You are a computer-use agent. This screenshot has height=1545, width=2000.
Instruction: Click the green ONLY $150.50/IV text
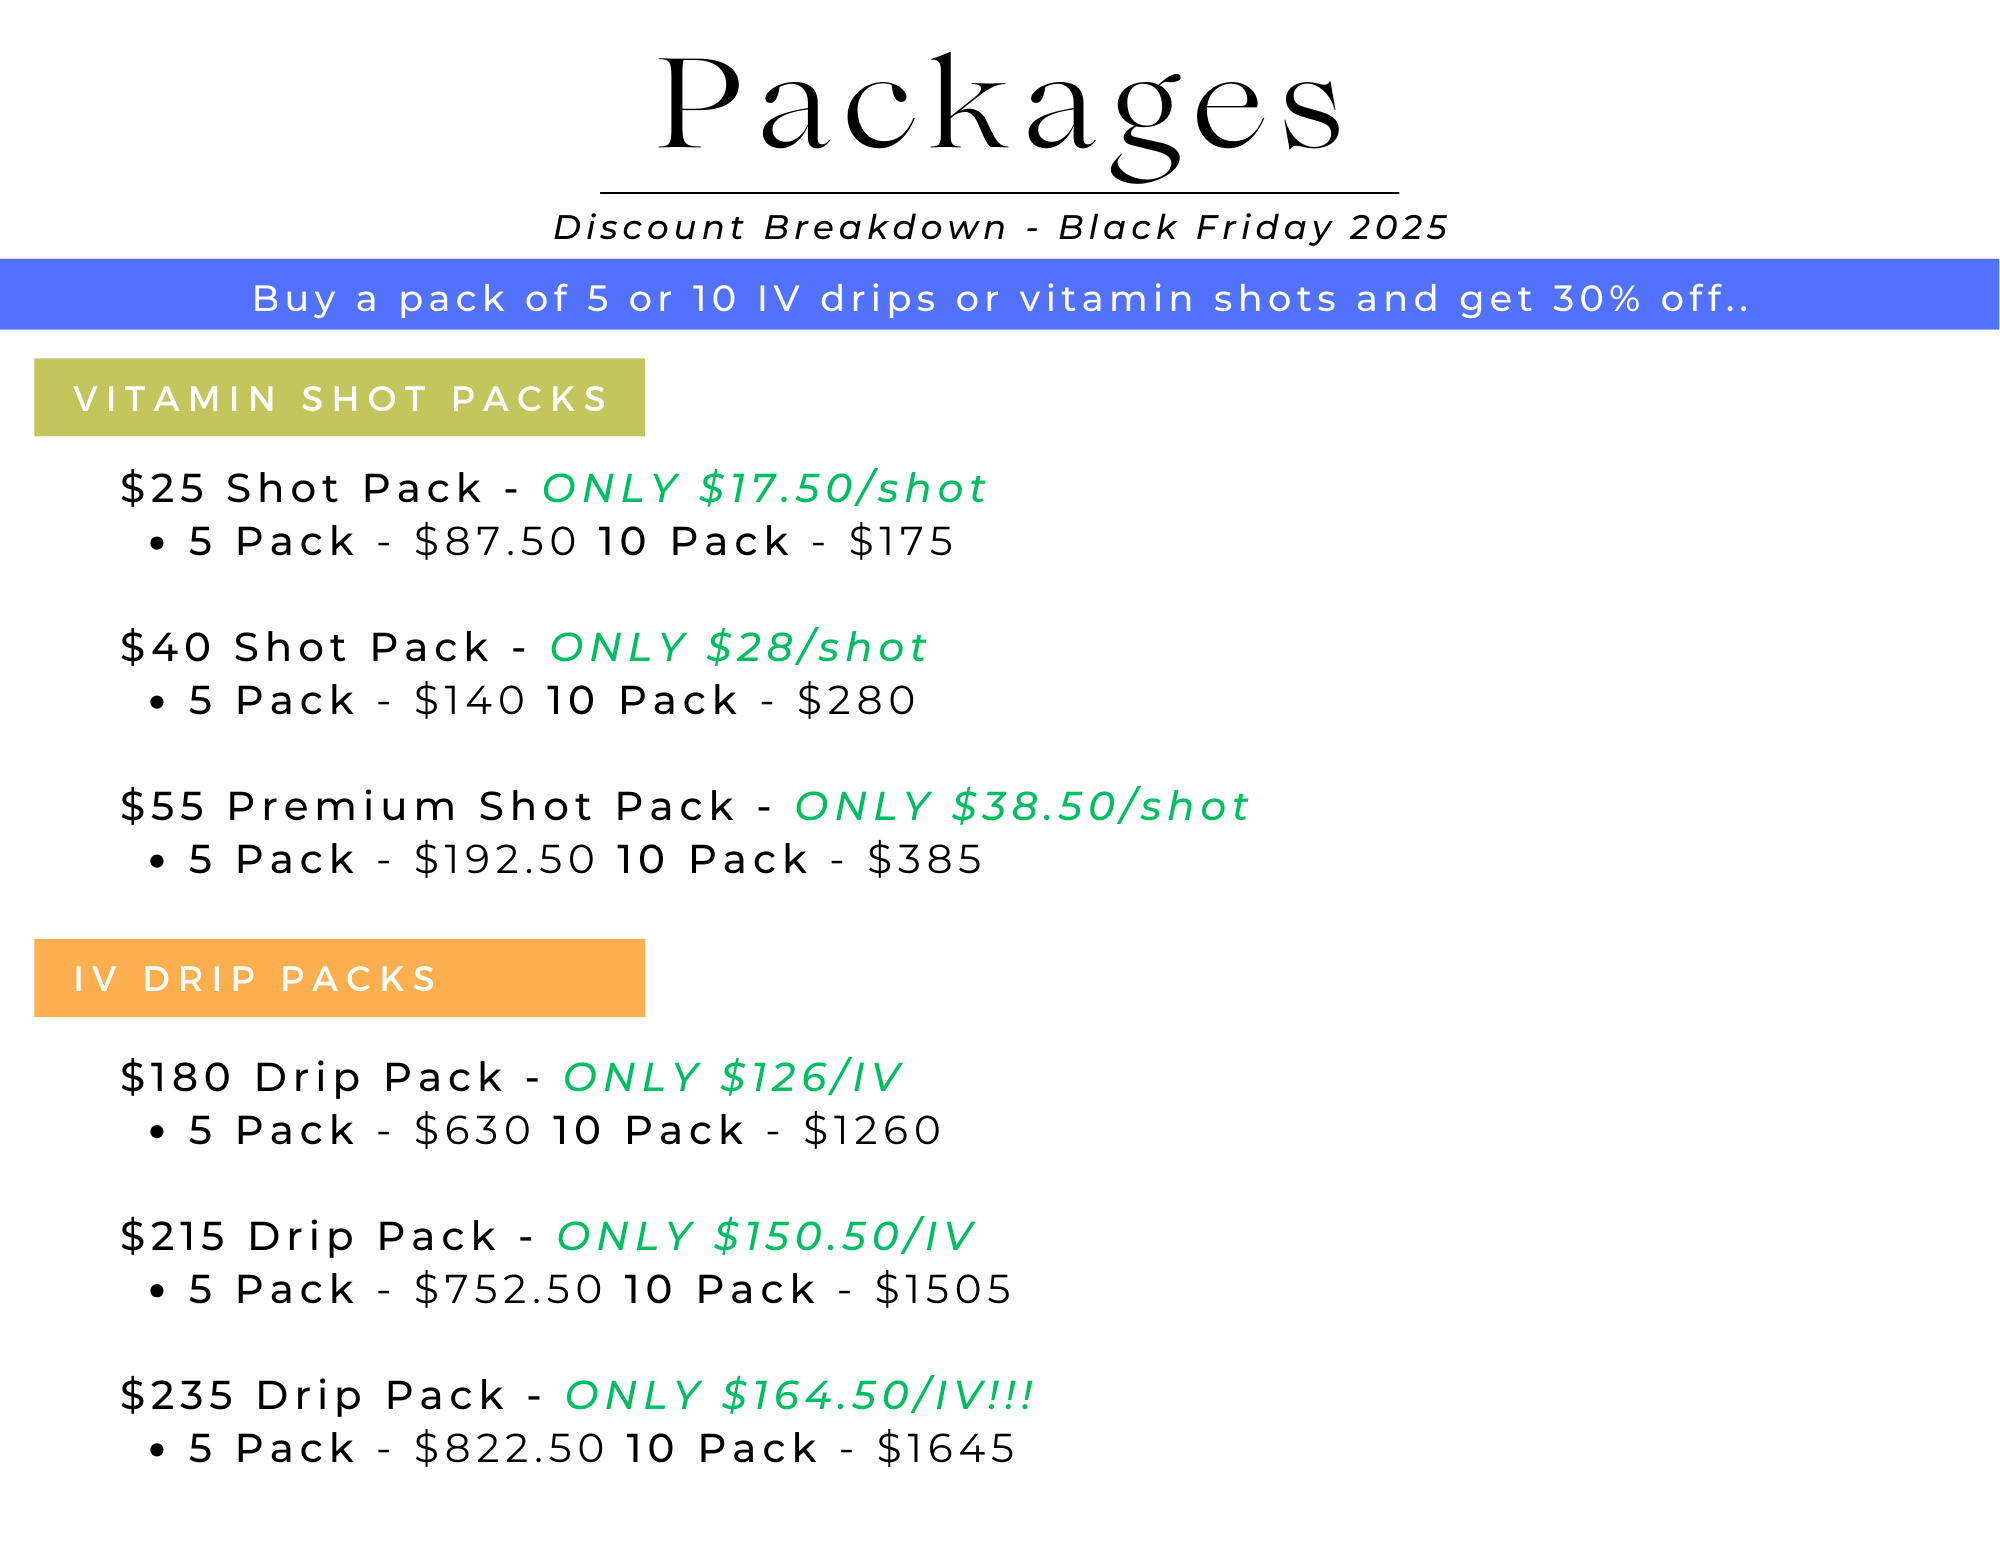765,1237
